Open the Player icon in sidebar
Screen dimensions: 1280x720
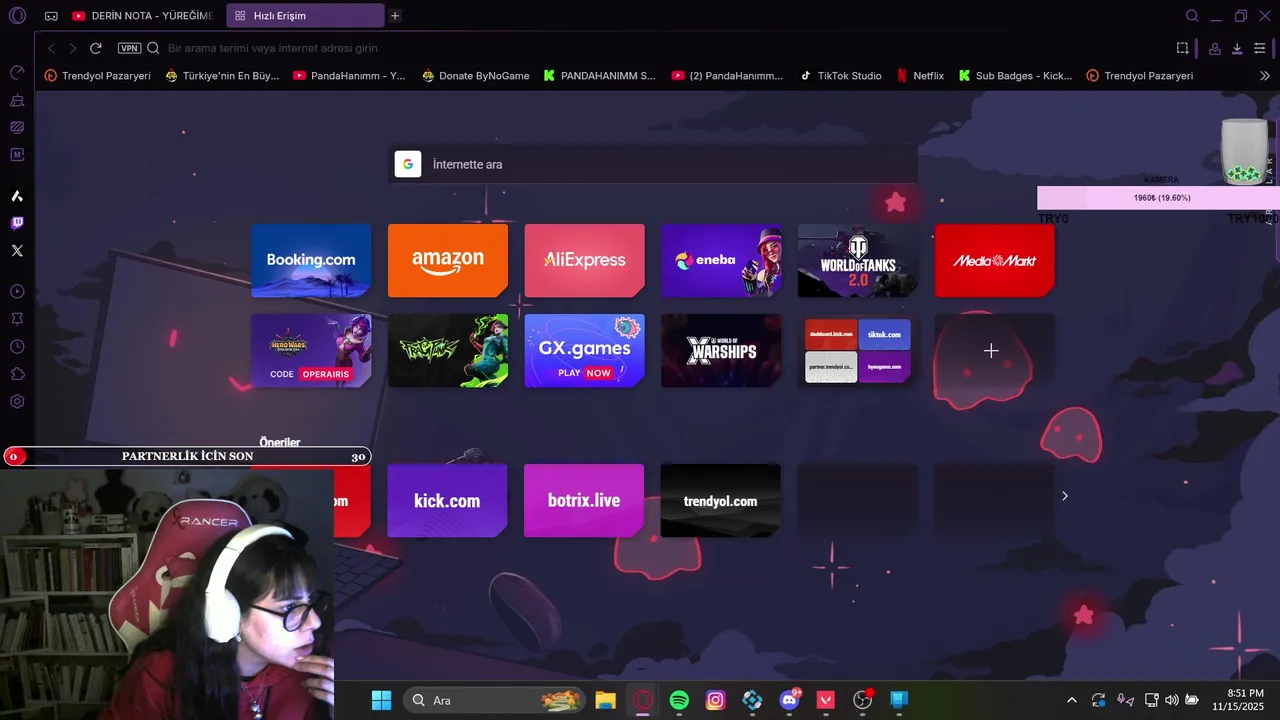pos(17,291)
